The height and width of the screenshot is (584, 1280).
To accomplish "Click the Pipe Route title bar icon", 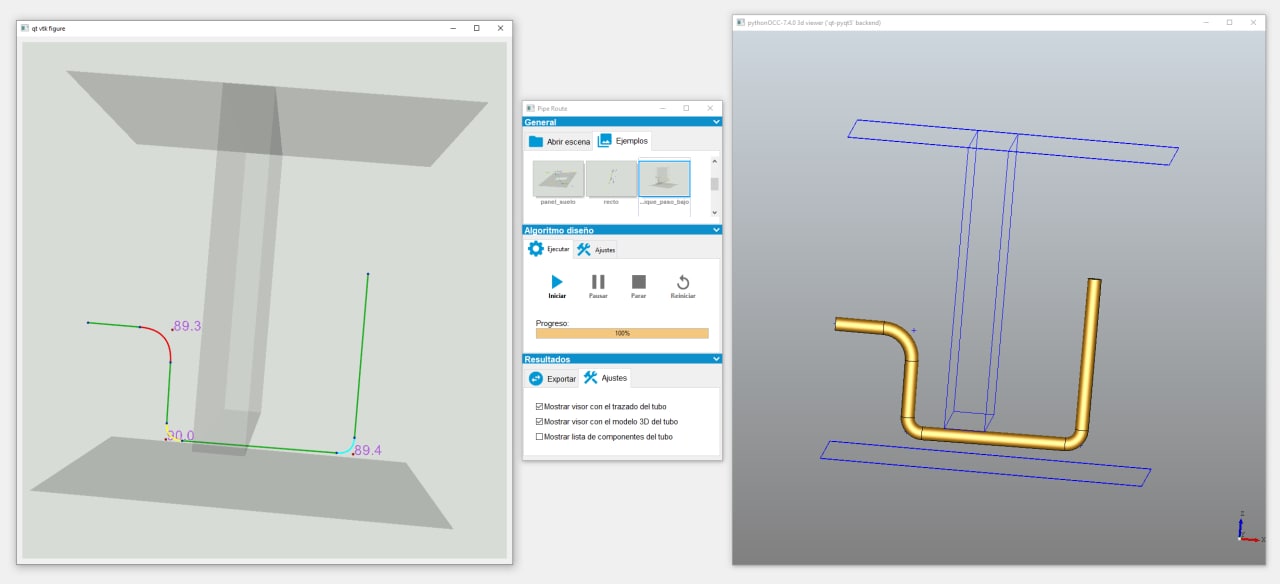I will [x=530, y=108].
